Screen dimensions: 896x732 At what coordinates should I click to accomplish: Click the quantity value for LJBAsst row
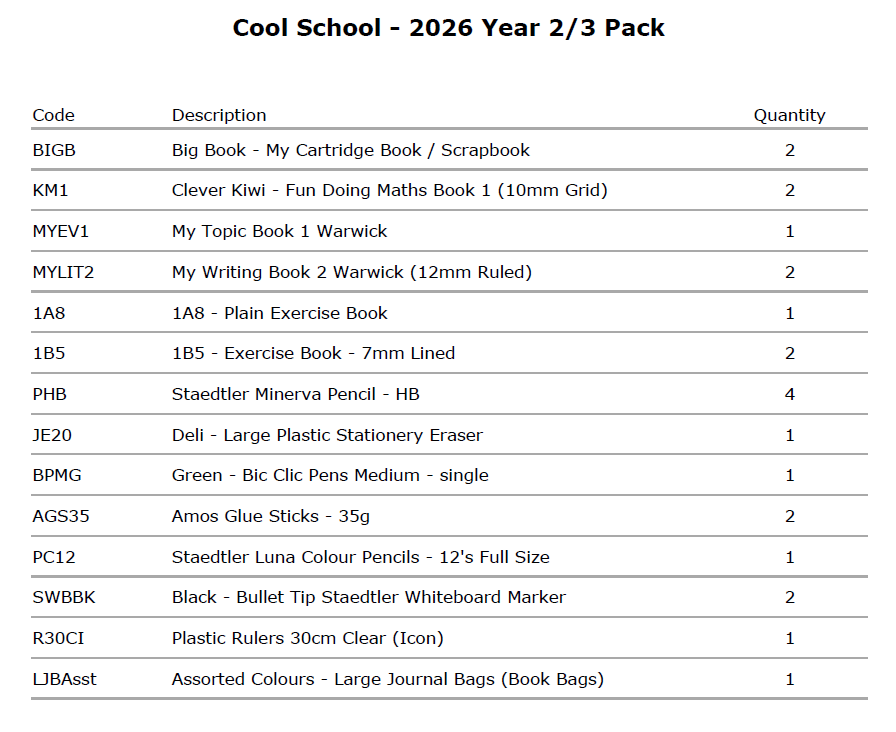(x=789, y=679)
